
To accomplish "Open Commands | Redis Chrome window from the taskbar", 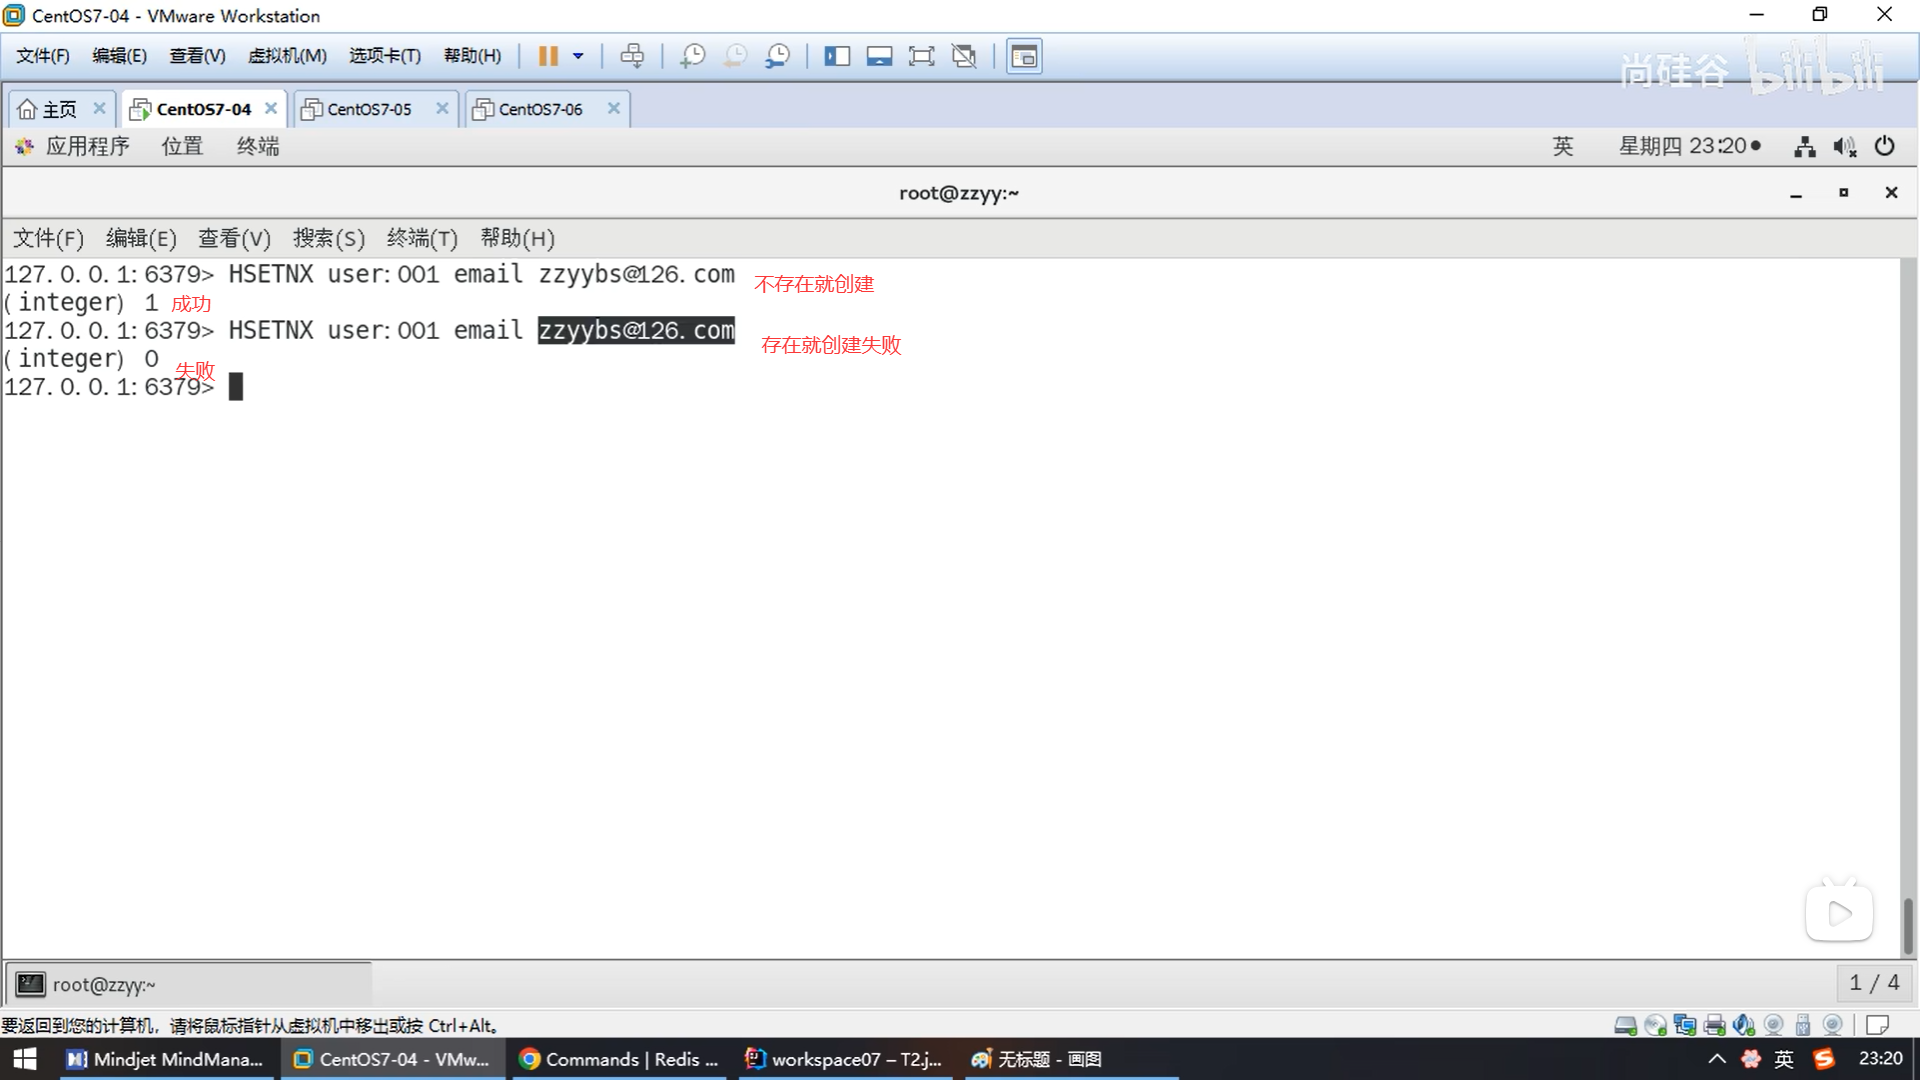I will coord(620,1059).
